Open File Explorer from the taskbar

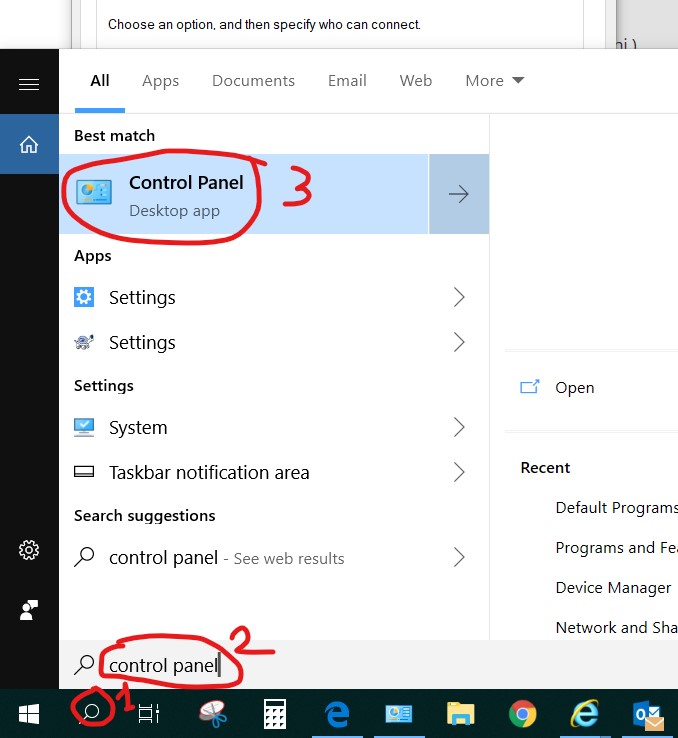point(460,713)
